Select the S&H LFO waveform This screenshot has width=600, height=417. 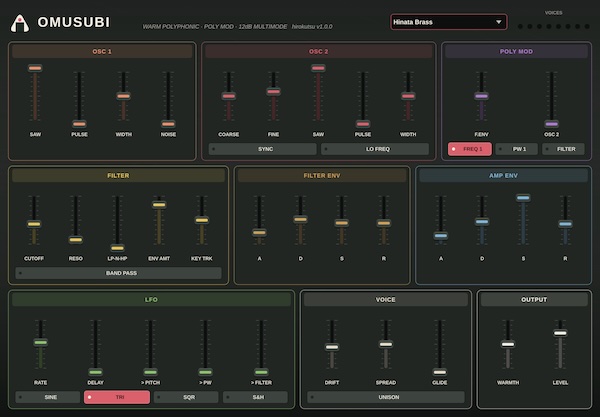tap(255, 397)
